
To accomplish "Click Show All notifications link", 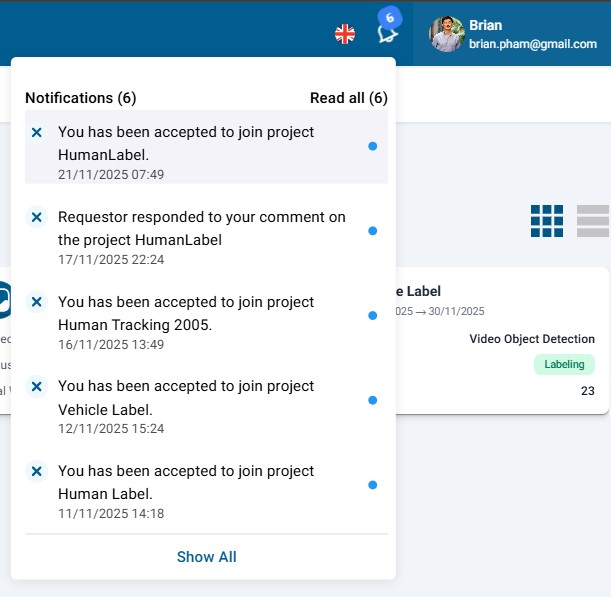I will pyautogui.click(x=206, y=557).
